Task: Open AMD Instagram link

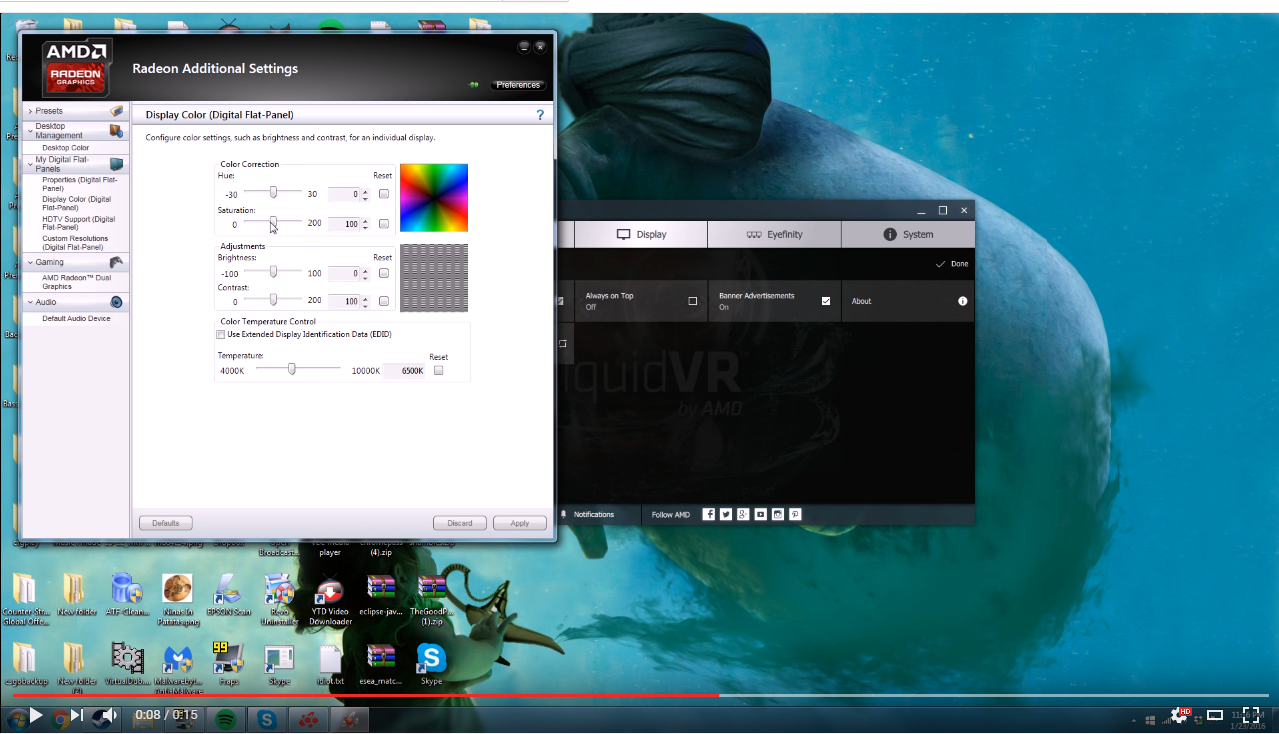Action: [778, 514]
